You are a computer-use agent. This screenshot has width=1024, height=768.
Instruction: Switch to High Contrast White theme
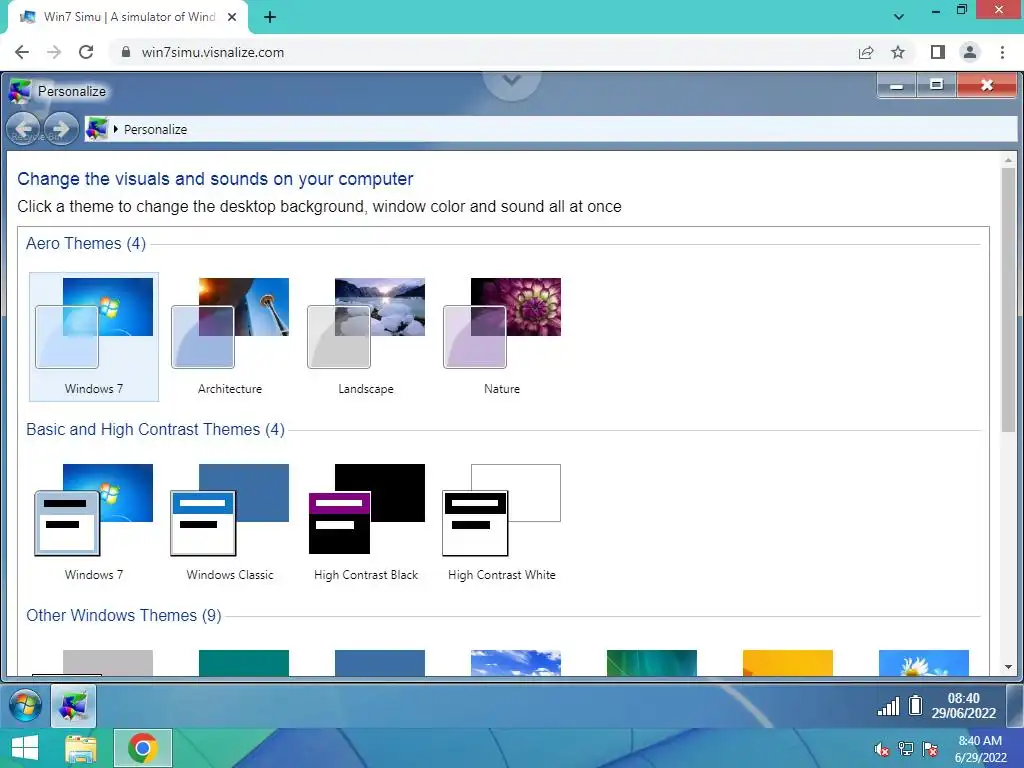502,522
